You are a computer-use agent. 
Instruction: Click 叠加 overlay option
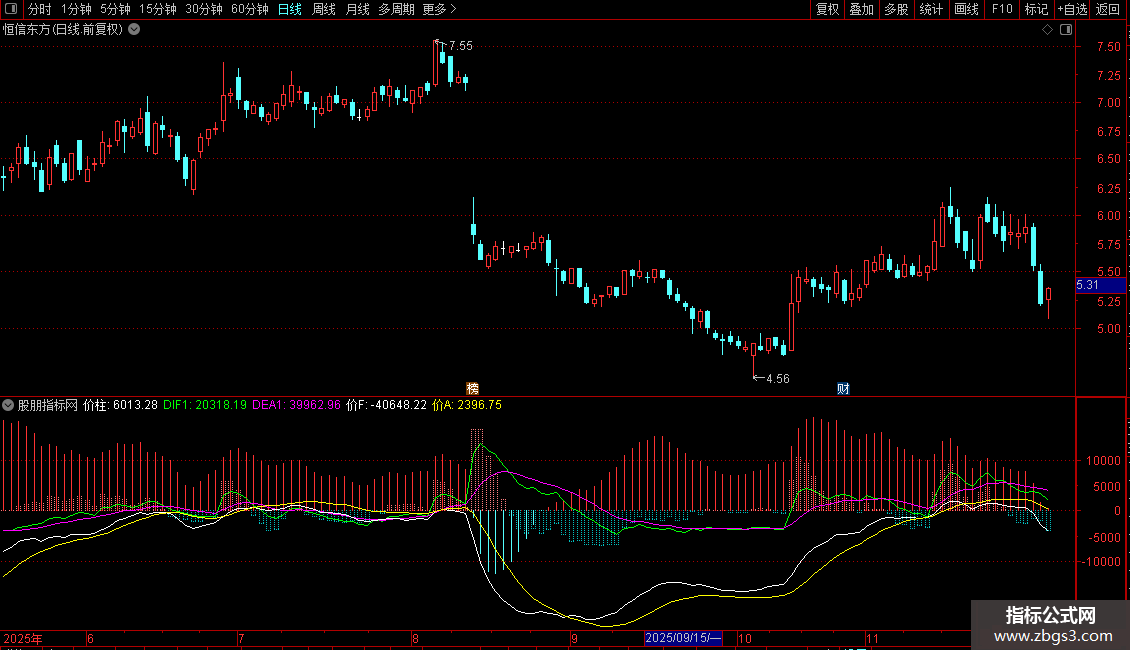[x=861, y=9]
